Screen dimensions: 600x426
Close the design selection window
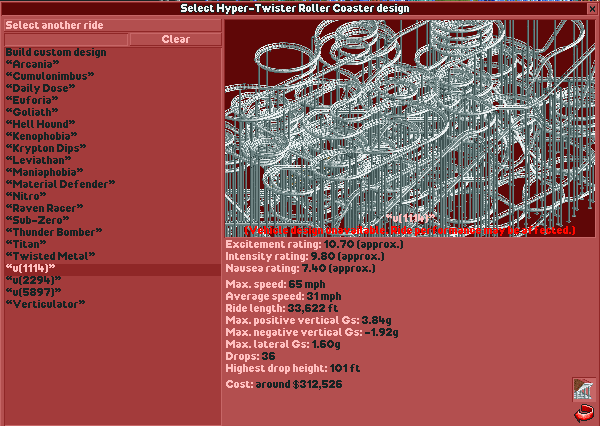coord(592,8)
